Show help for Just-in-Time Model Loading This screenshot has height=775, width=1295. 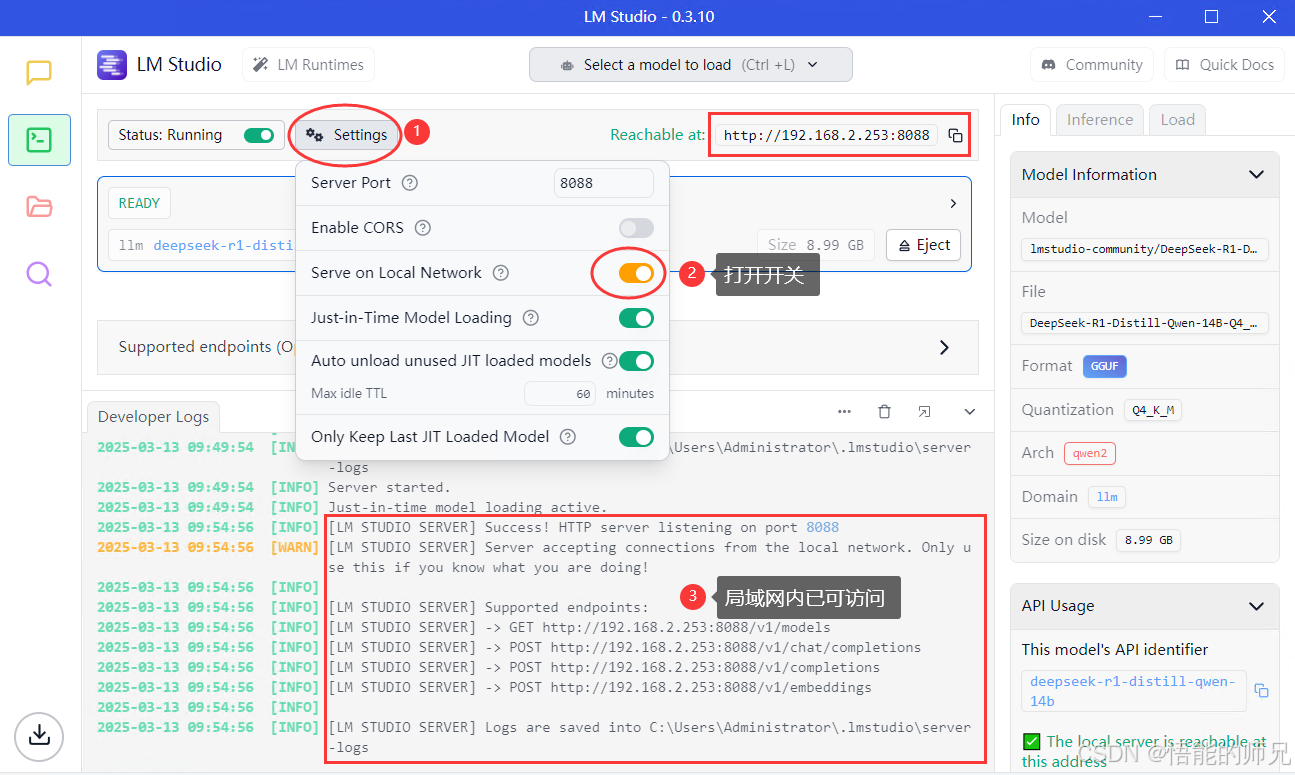pos(531,318)
